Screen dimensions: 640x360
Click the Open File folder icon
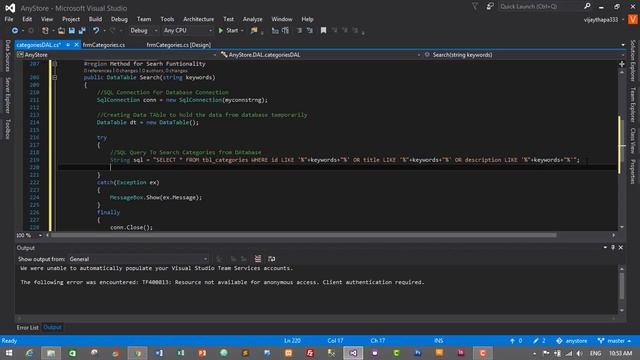click(x=61, y=31)
